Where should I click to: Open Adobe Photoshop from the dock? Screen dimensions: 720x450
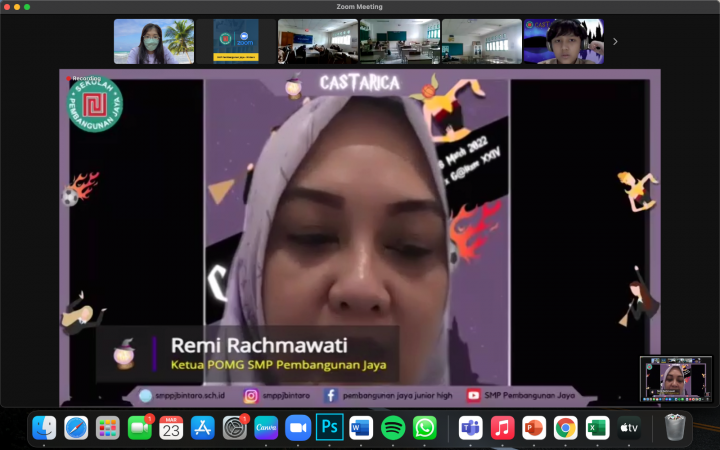pos(329,428)
